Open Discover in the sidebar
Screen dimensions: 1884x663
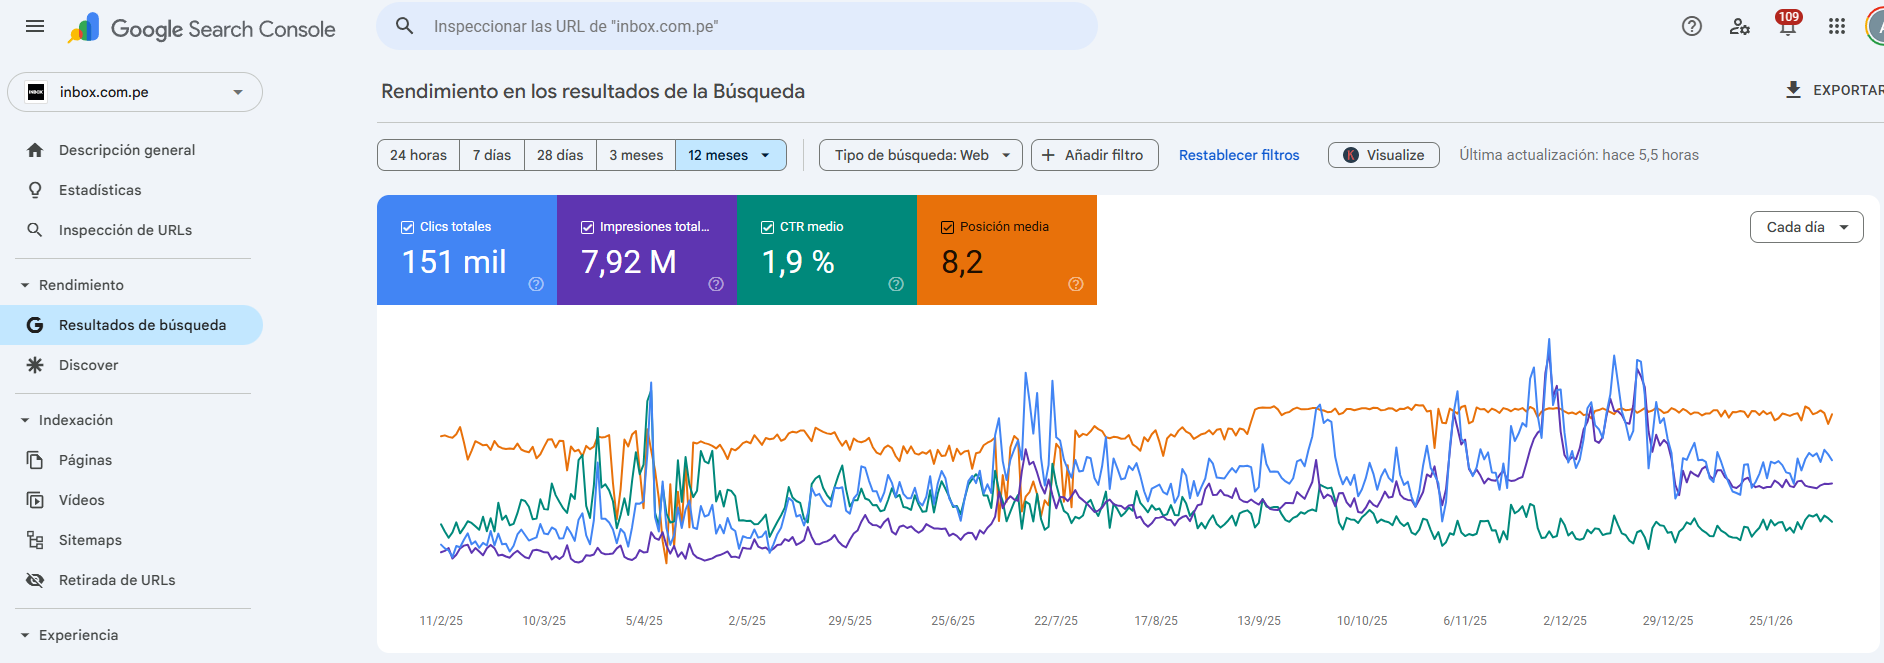point(88,365)
